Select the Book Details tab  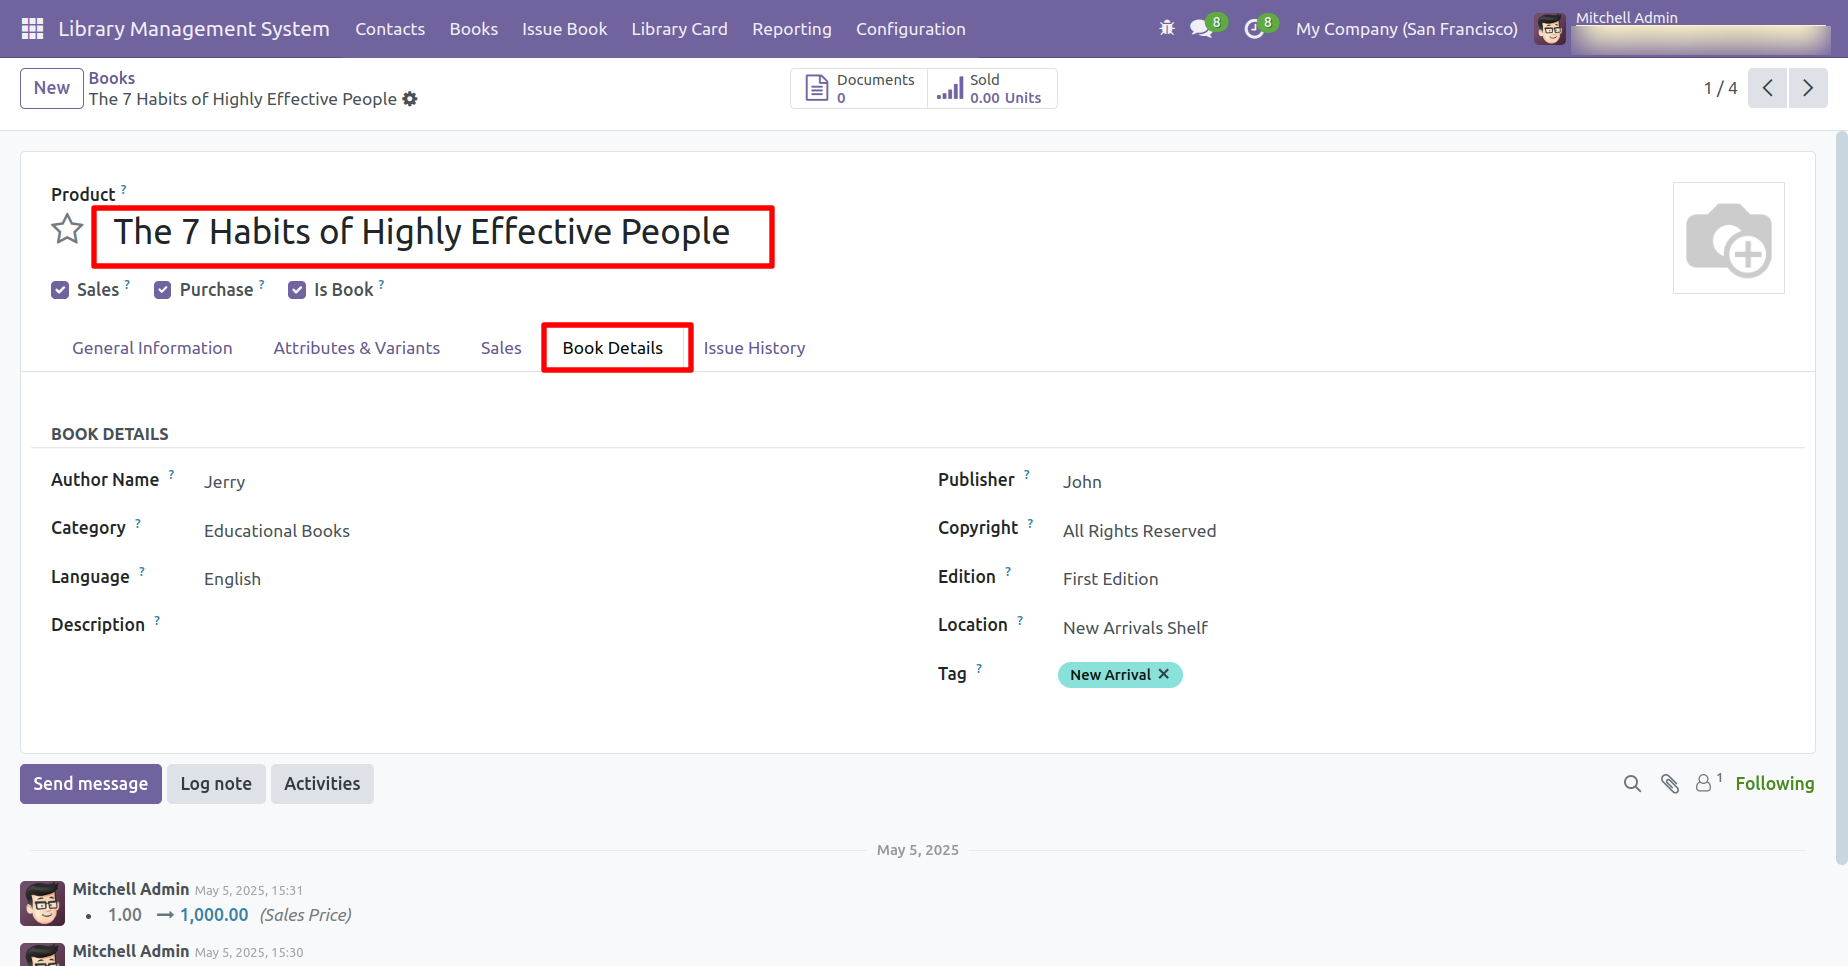(x=613, y=348)
